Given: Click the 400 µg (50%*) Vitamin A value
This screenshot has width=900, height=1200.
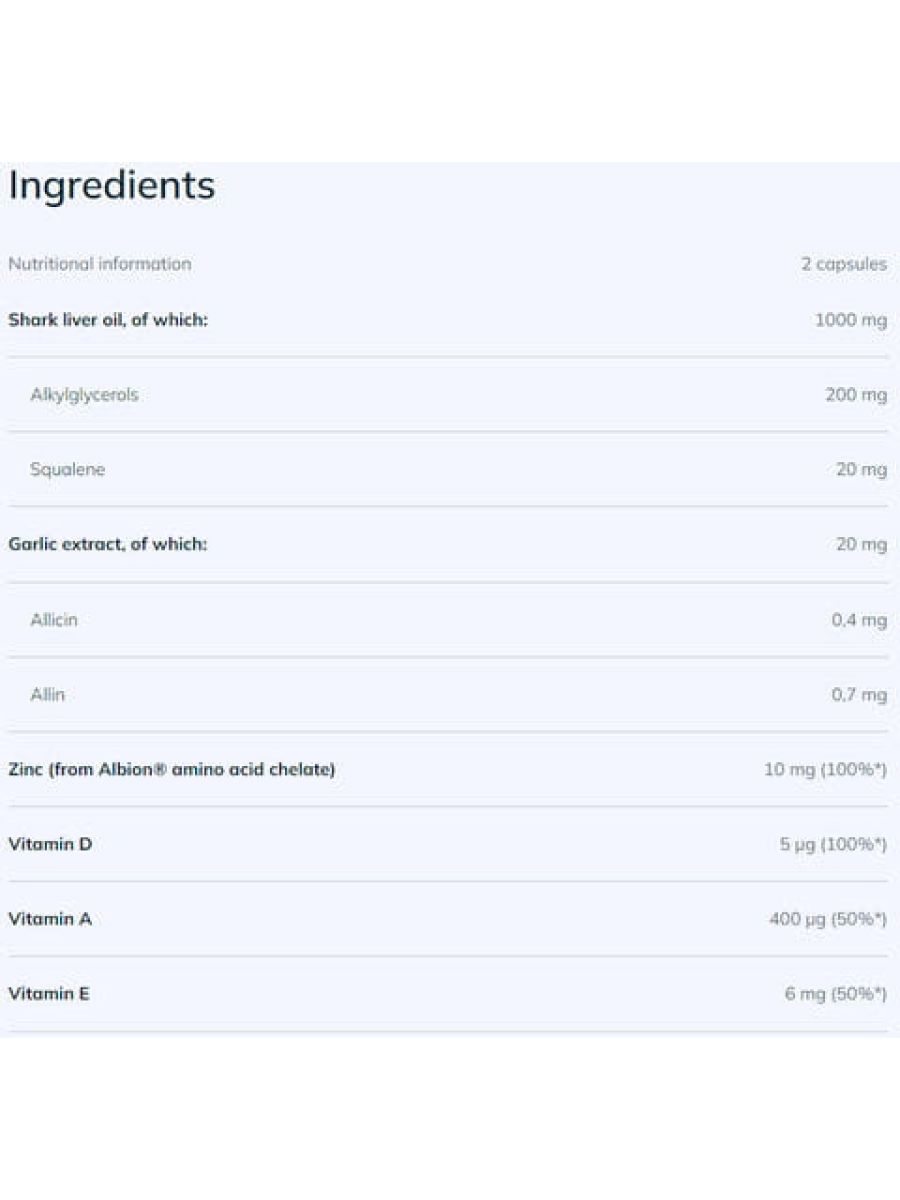Looking at the screenshot, I should tap(828, 919).
